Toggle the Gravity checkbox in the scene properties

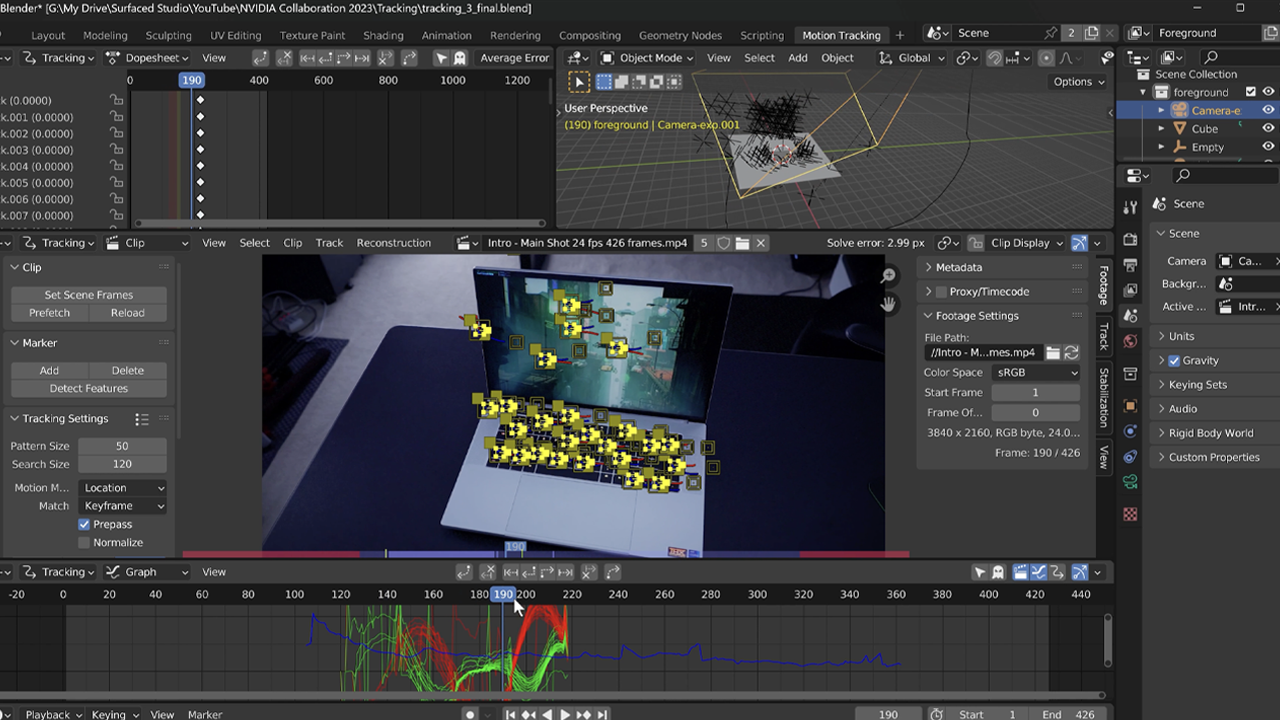coord(1174,361)
